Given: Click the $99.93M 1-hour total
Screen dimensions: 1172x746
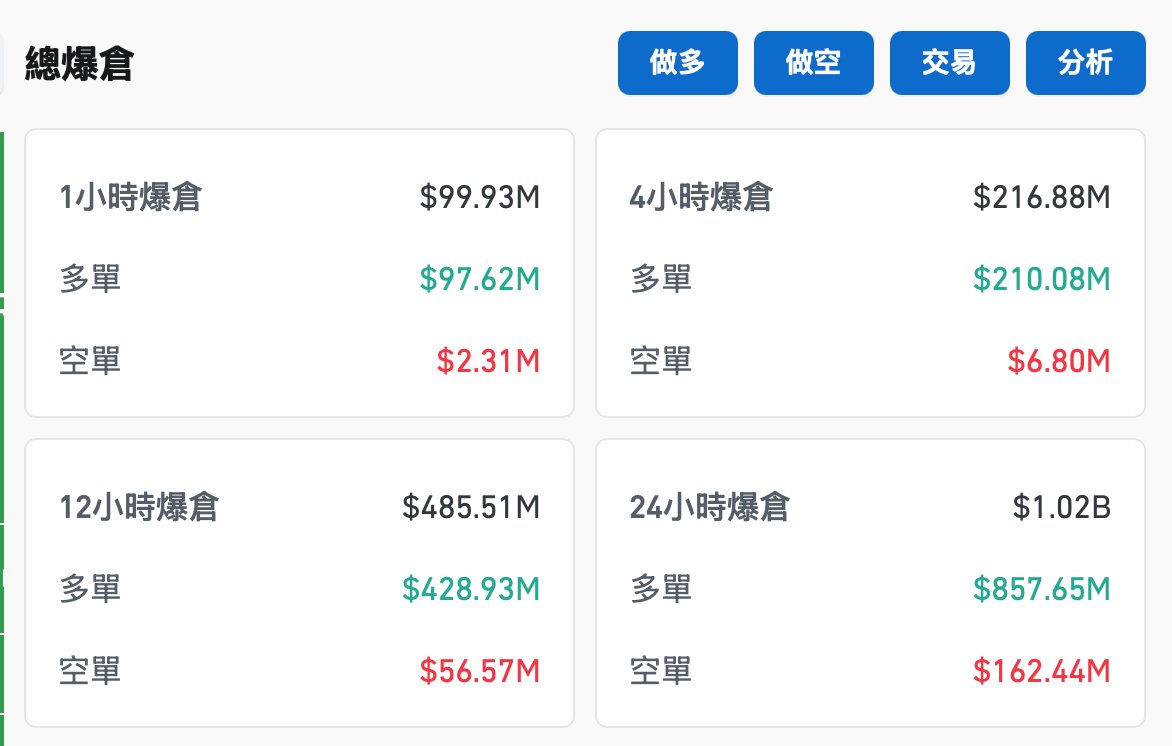Looking at the screenshot, I should tap(480, 198).
